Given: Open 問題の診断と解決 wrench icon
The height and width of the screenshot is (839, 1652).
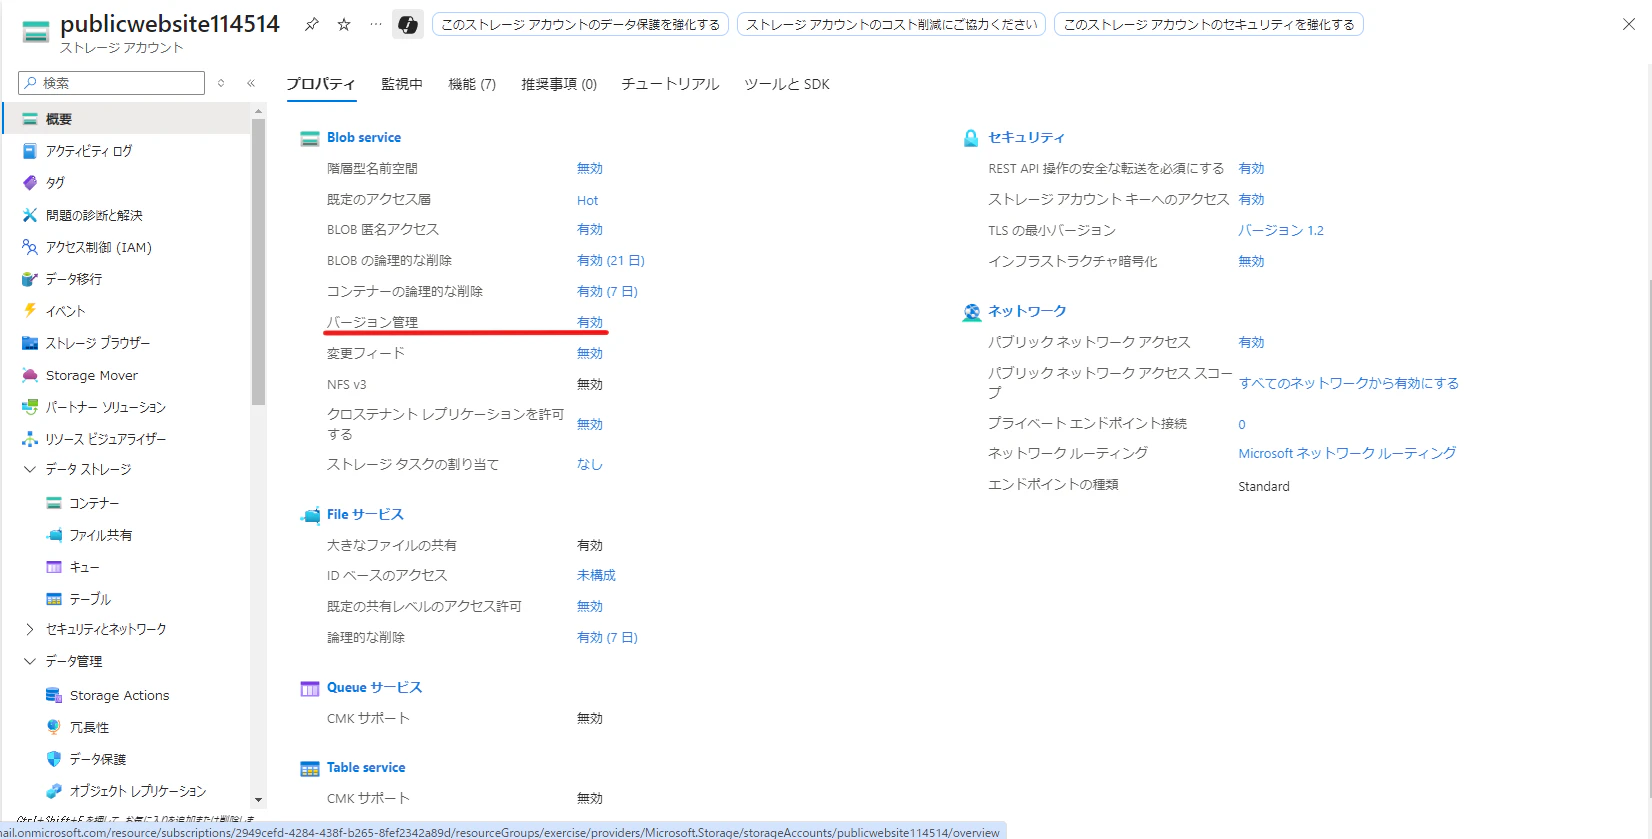Looking at the screenshot, I should point(30,215).
